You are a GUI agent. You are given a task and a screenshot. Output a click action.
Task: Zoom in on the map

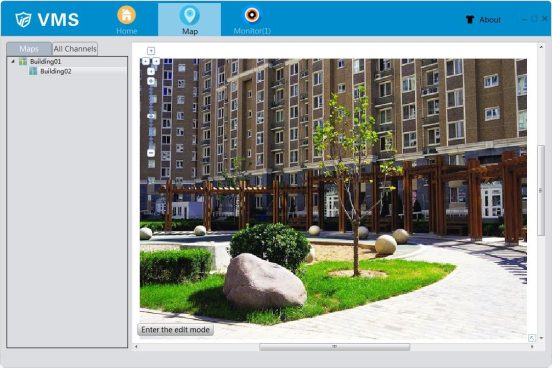(x=151, y=81)
